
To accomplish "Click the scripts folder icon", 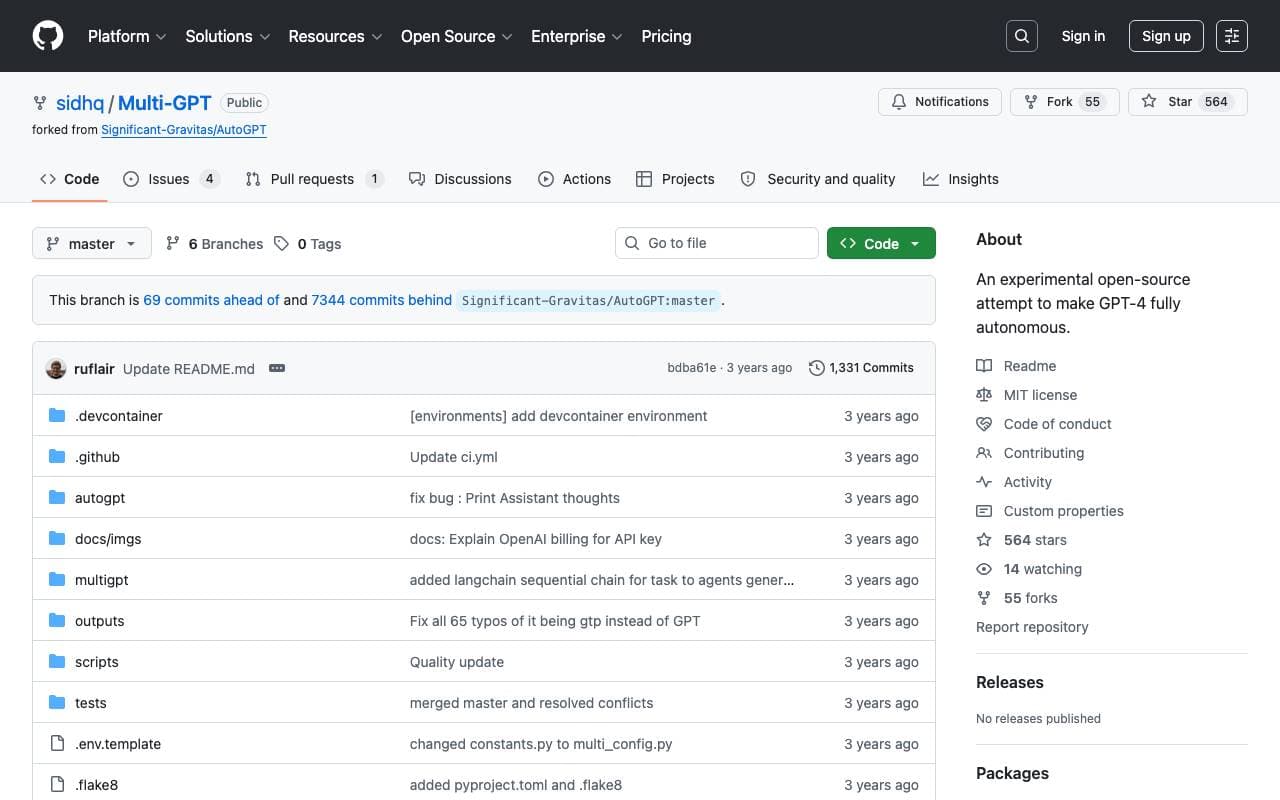I will 57,662.
